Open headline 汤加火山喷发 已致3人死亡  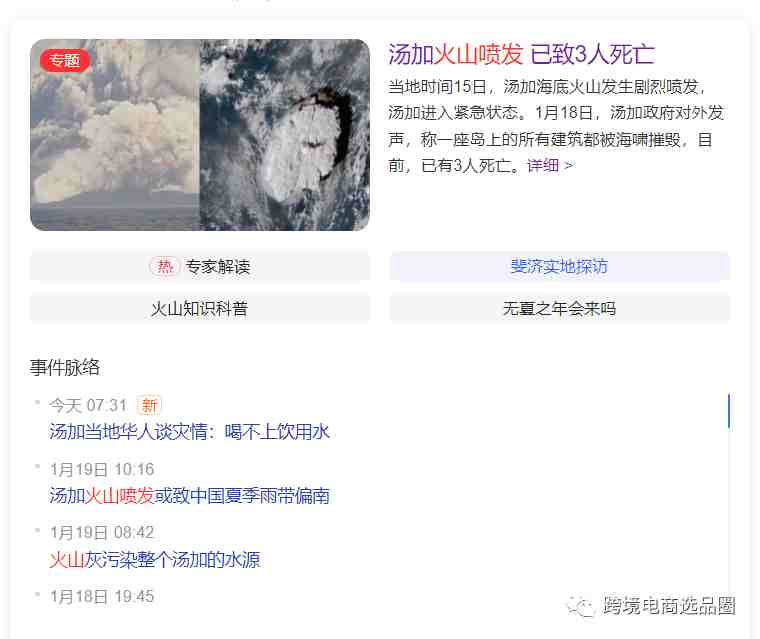tap(522, 54)
